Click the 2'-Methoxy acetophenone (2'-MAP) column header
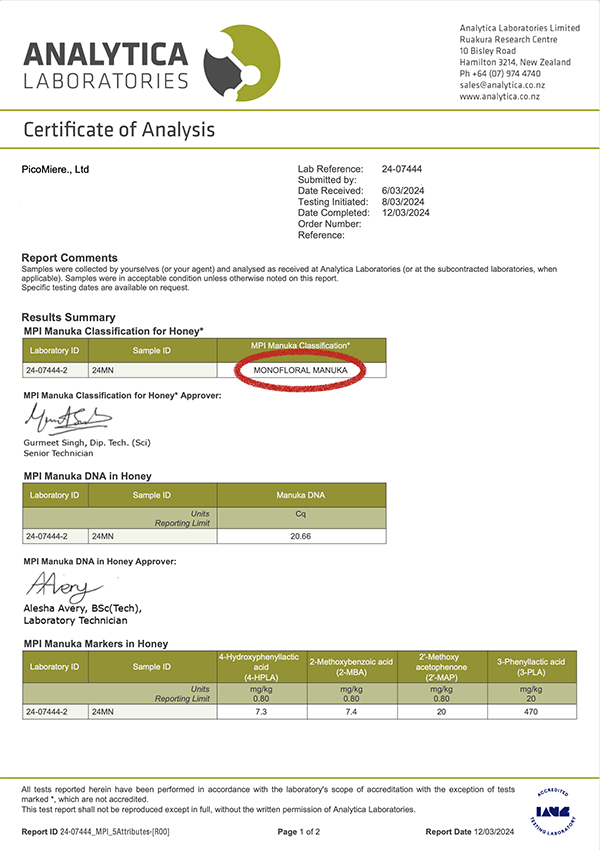 (x=442, y=667)
